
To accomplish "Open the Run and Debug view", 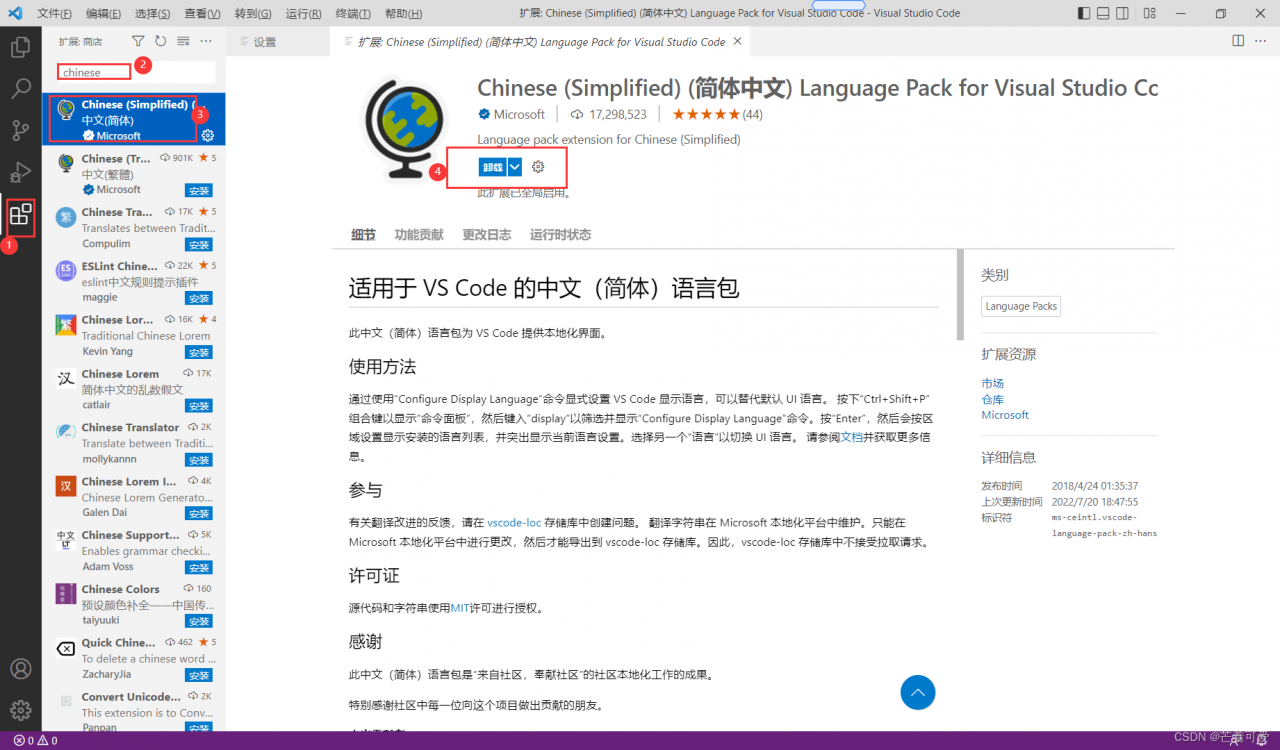I will pyautogui.click(x=20, y=172).
